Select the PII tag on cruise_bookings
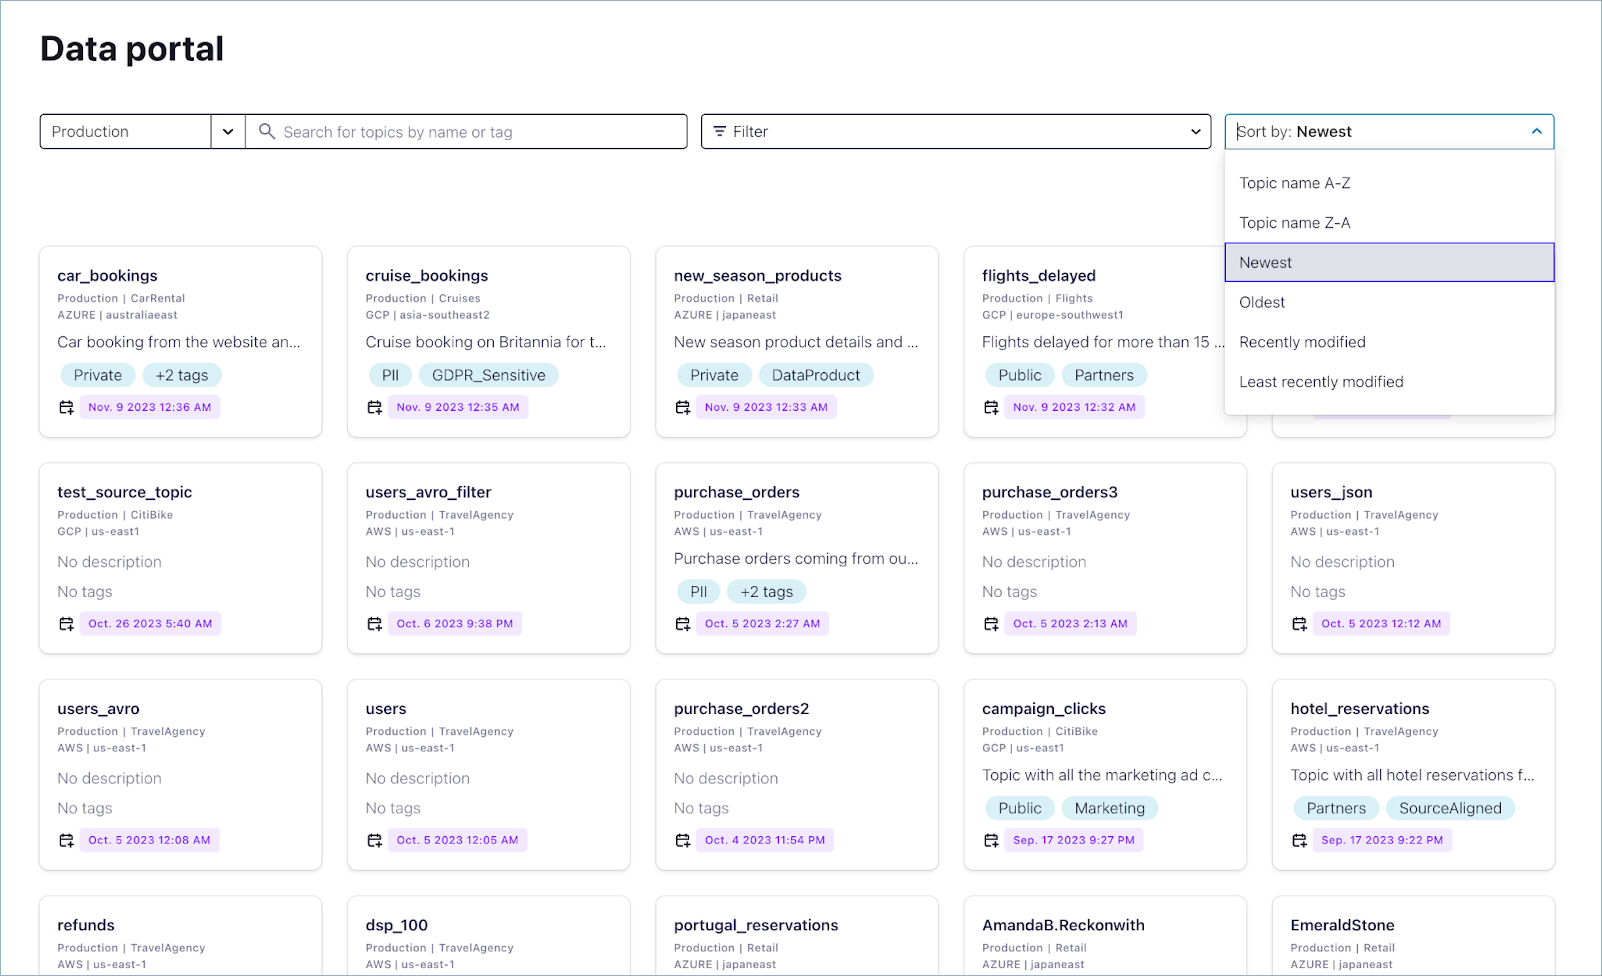This screenshot has width=1602, height=976. coord(390,375)
